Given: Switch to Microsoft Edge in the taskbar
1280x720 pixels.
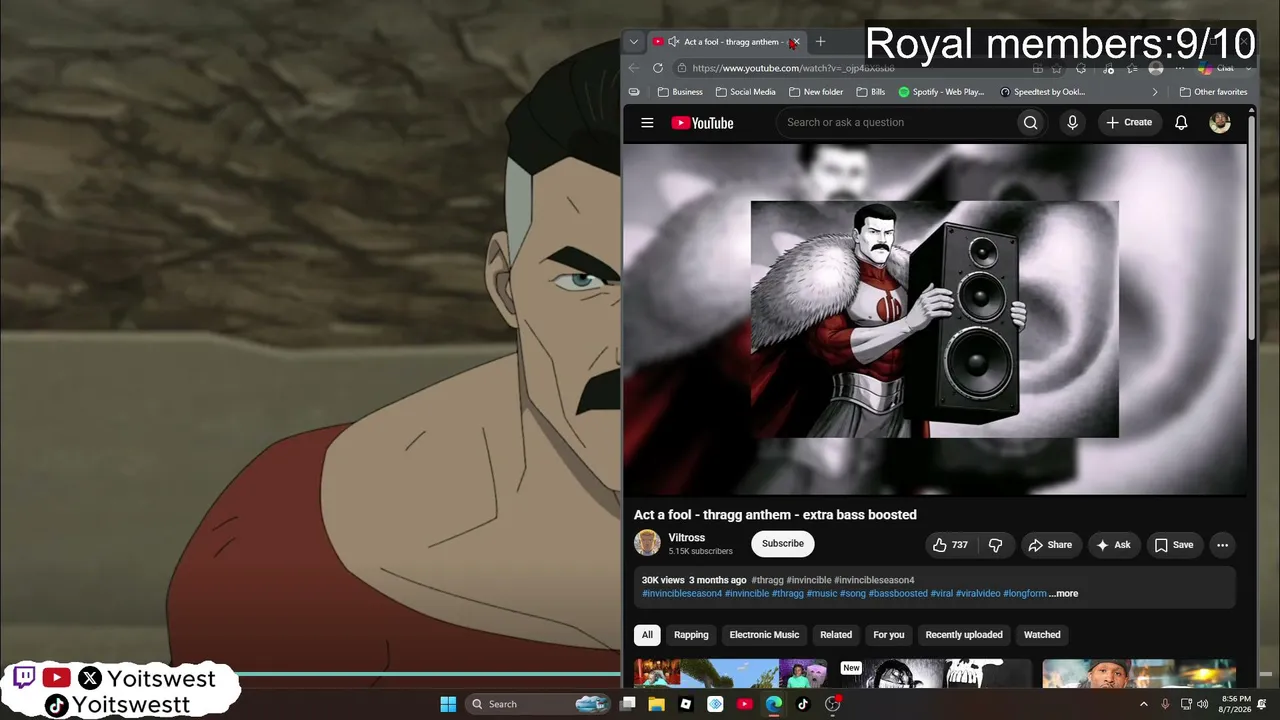Looking at the screenshot, I should pos(773,704).
